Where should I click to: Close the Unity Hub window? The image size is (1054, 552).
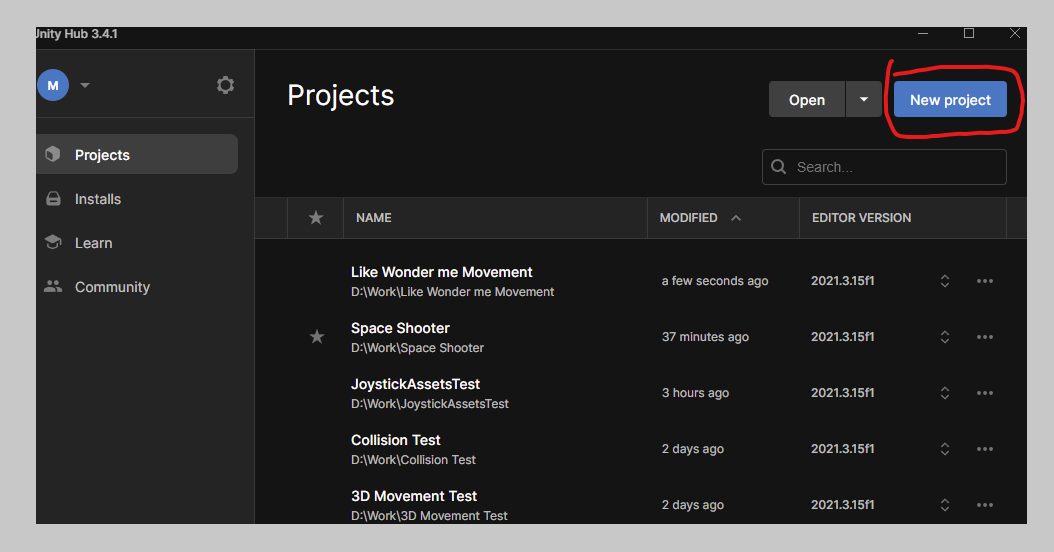click(1014, 33)
